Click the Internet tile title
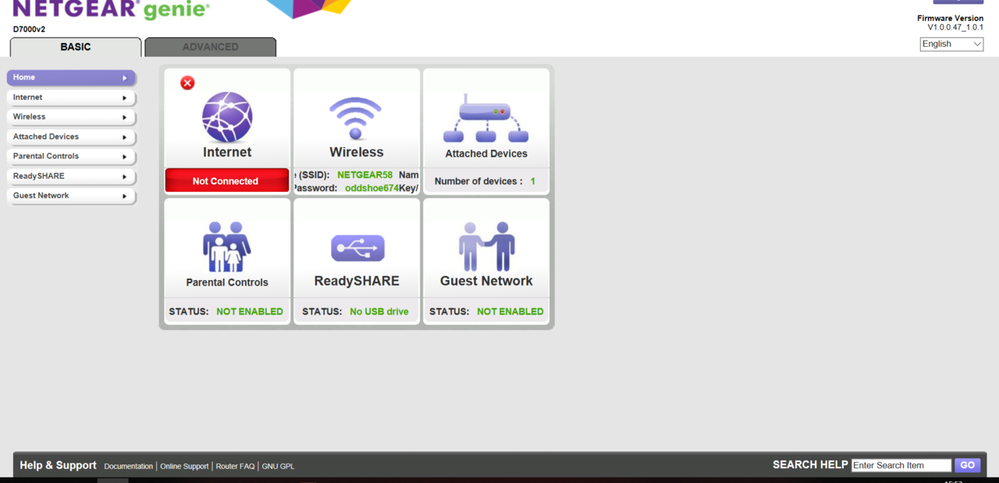Image resolution: width=999 pixels, height=483 pixels. 227,152
